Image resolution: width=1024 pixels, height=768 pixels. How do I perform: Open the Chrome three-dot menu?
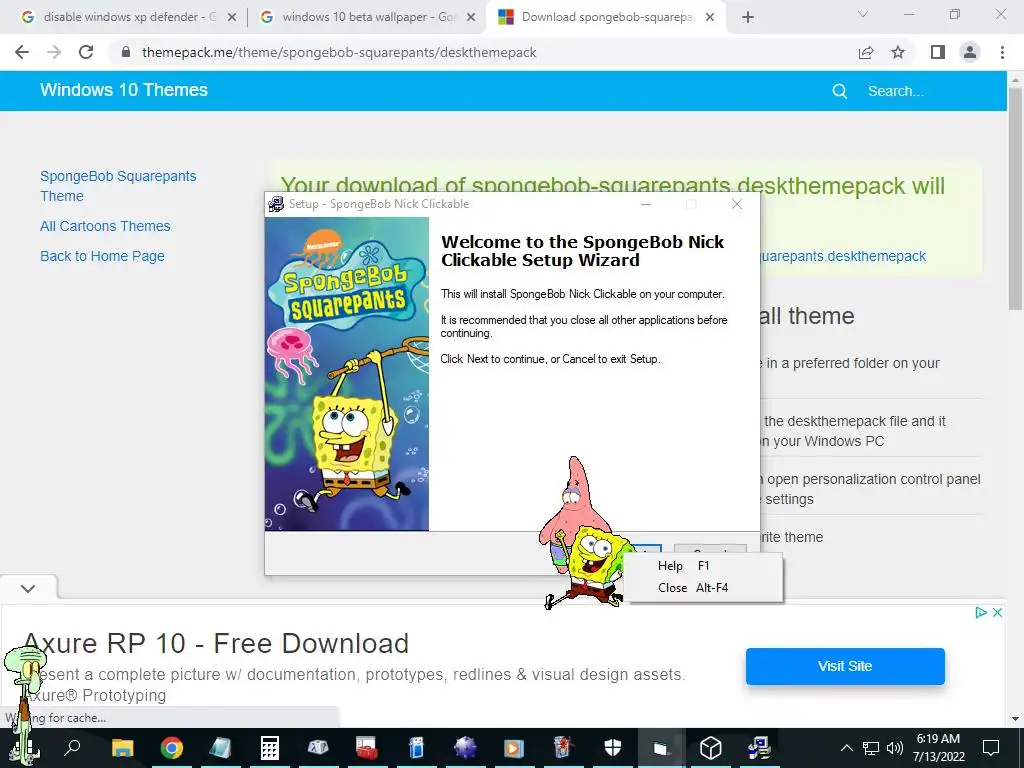coord(1002,52)
